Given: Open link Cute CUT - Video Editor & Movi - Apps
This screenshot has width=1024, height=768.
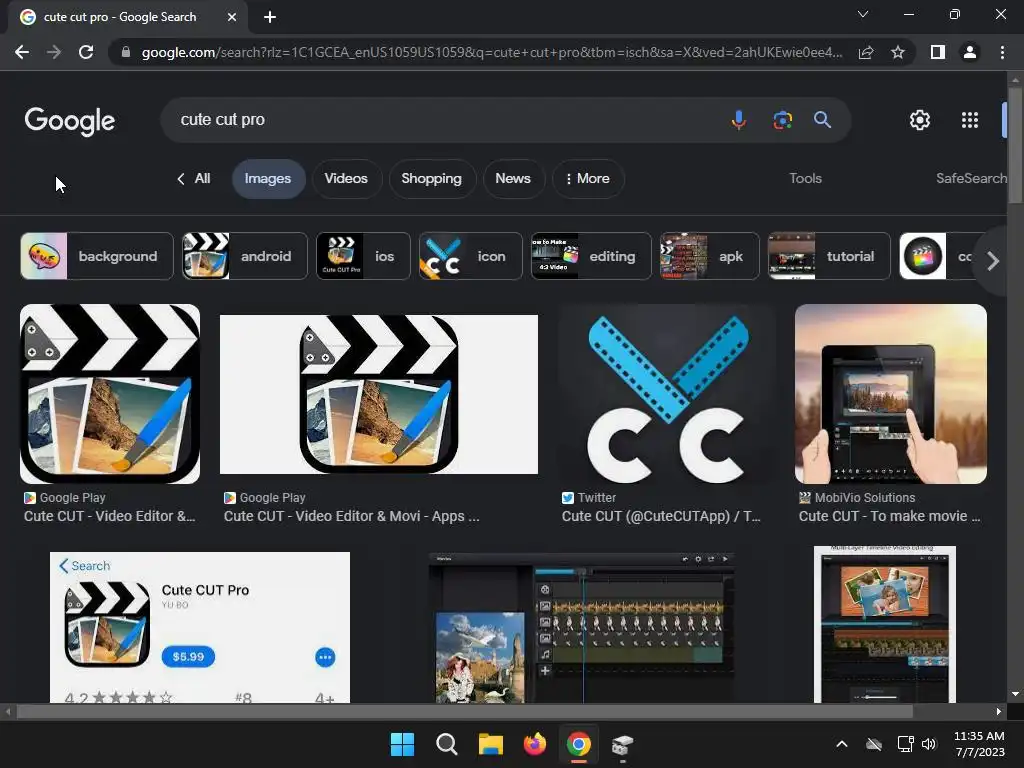Looking at the screenshot, I should 351,516.
